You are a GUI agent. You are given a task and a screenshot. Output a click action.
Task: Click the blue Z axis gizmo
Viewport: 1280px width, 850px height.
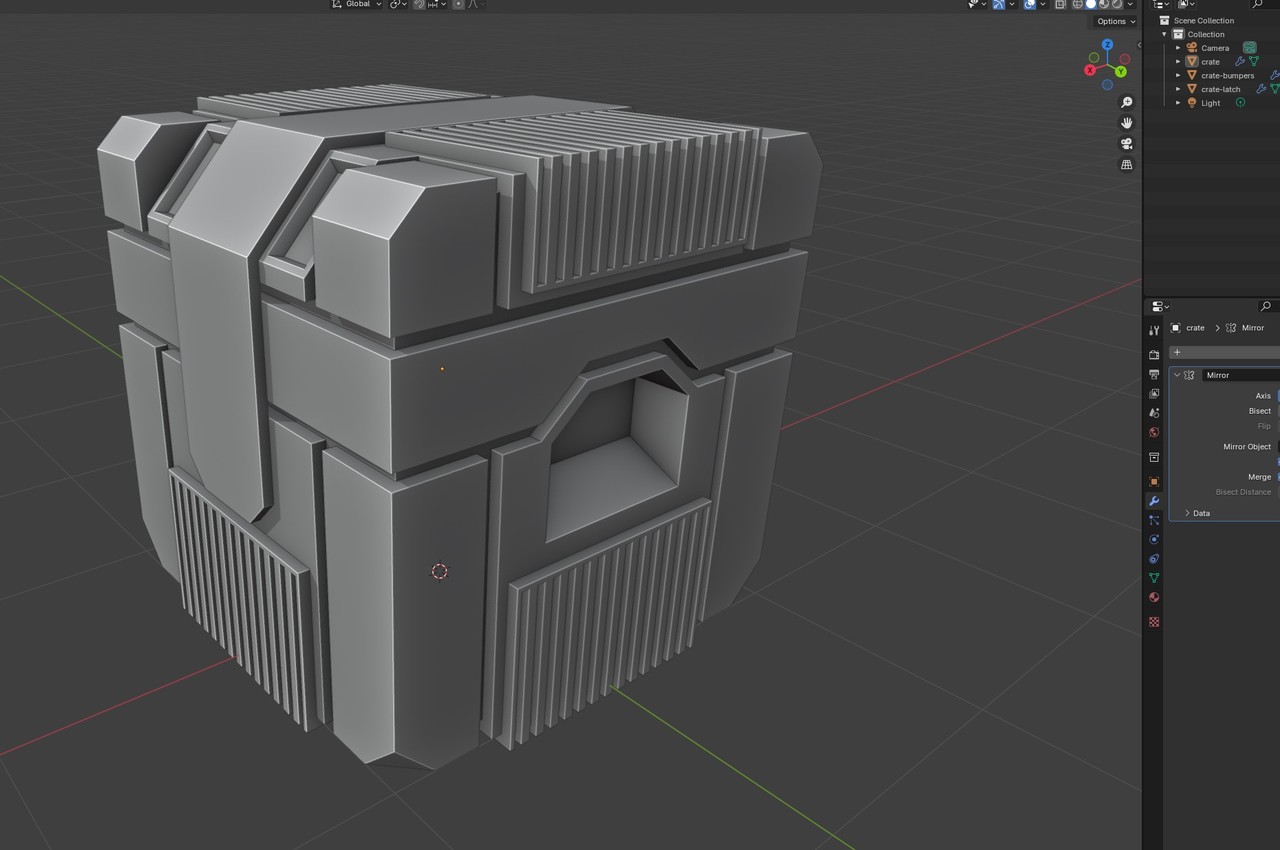[1107, 45]
